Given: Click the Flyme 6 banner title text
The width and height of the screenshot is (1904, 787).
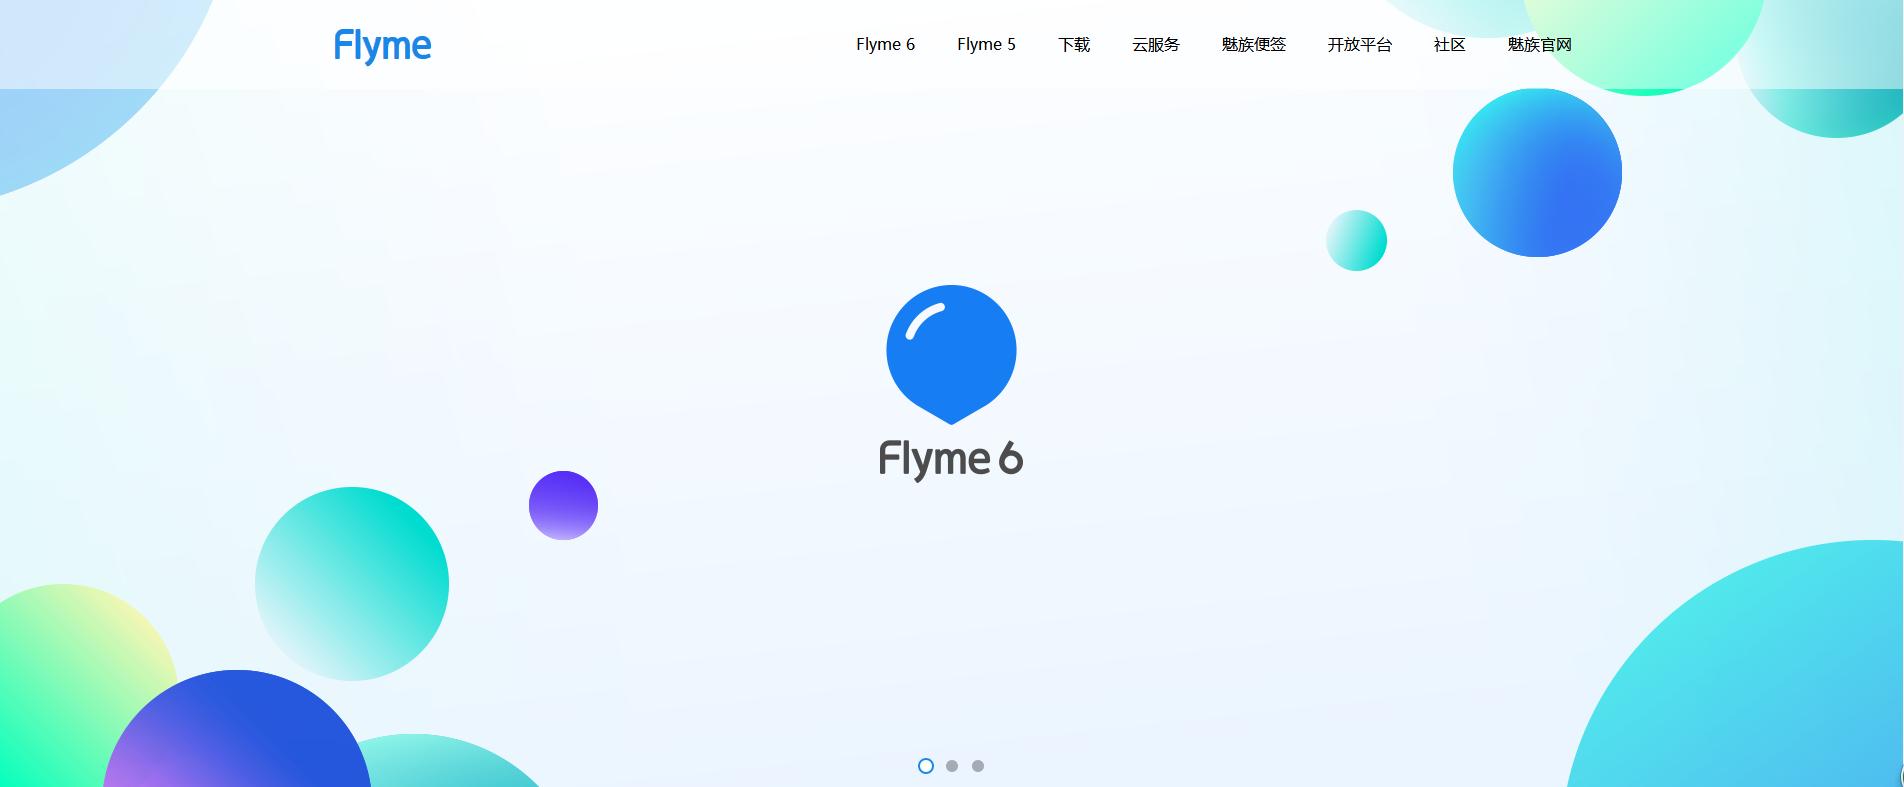Looking at the screenshot, I should [951, 459].
